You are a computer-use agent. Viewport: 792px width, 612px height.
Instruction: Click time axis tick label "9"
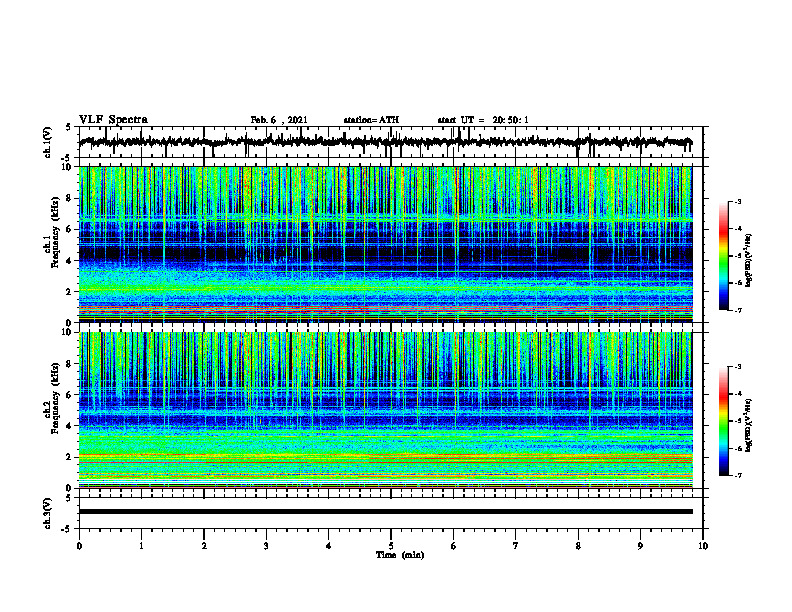[640, 546]
